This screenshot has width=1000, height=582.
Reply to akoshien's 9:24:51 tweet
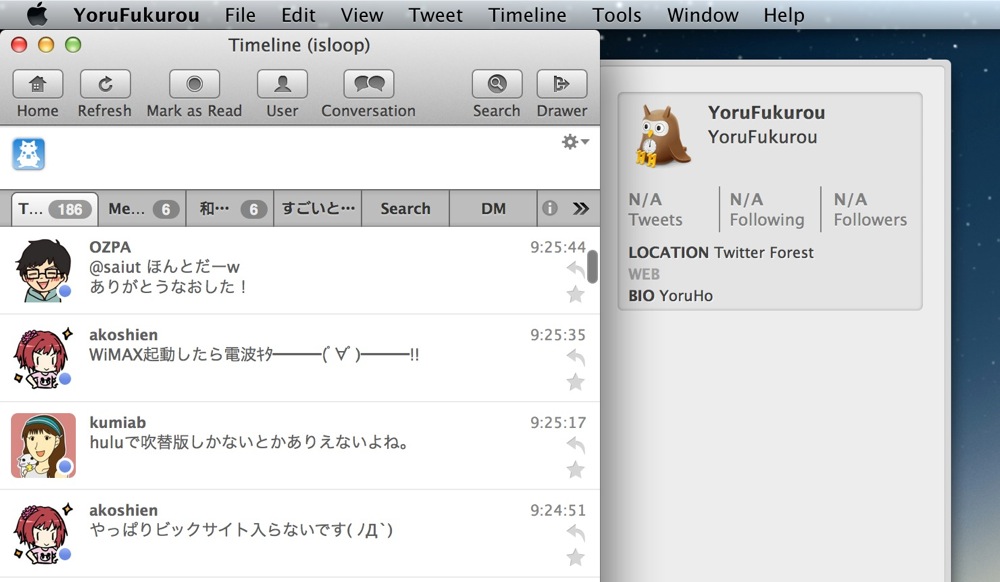[576, 533]
